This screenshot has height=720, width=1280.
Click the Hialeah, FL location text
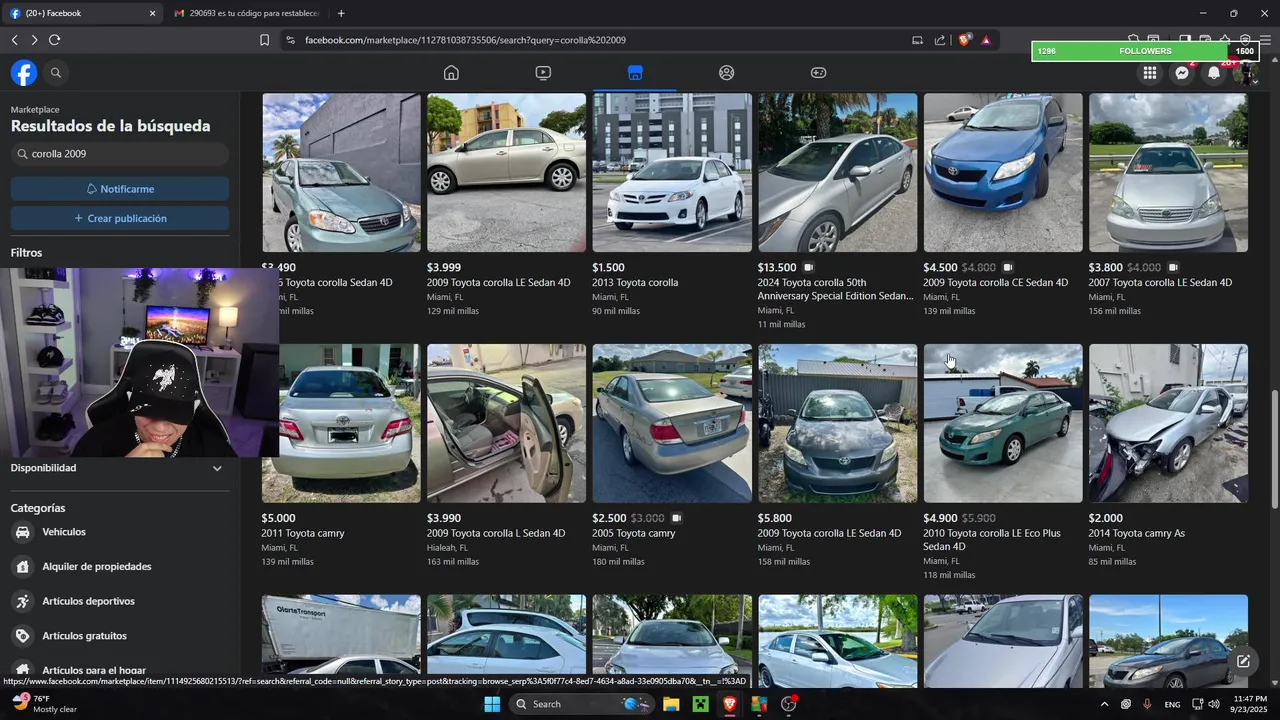[x=448, y=548]
